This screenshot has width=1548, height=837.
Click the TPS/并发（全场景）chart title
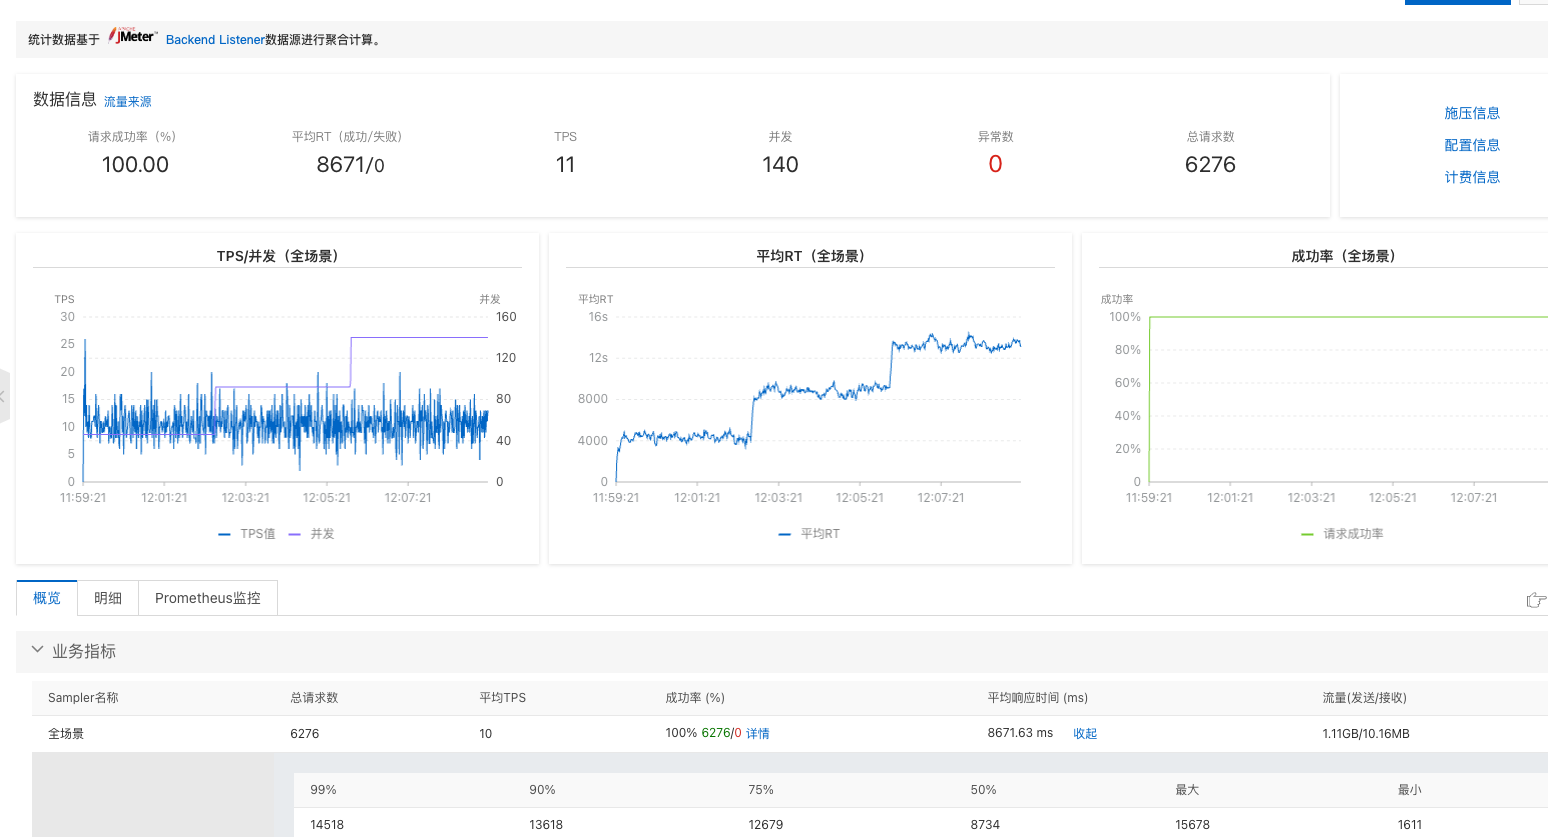277,256
